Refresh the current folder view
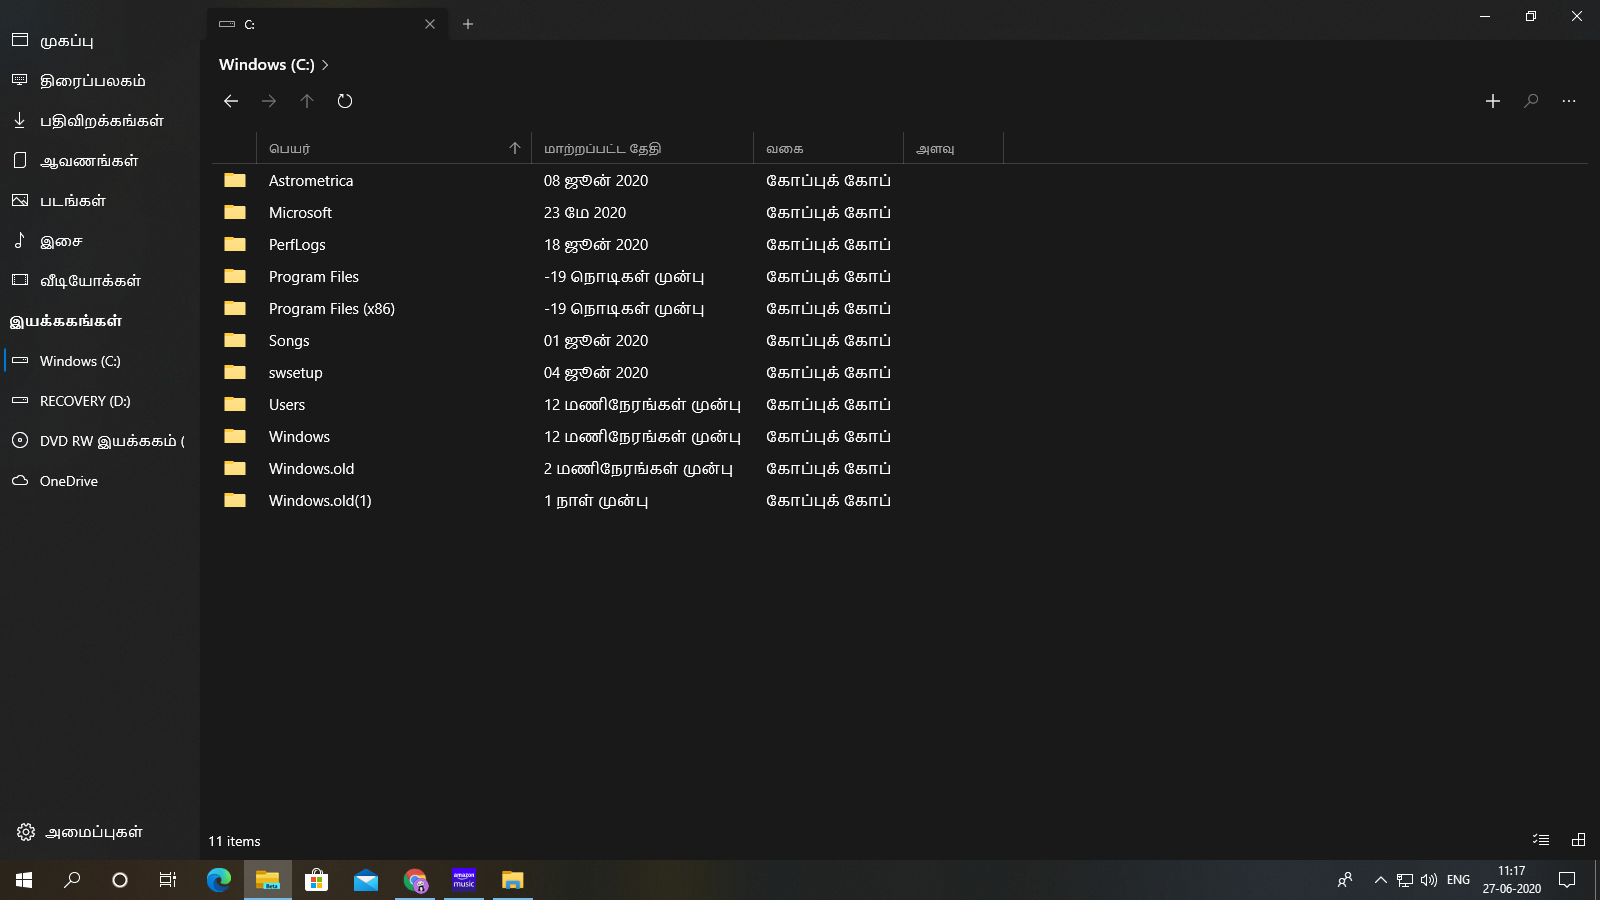 (345, 101)
